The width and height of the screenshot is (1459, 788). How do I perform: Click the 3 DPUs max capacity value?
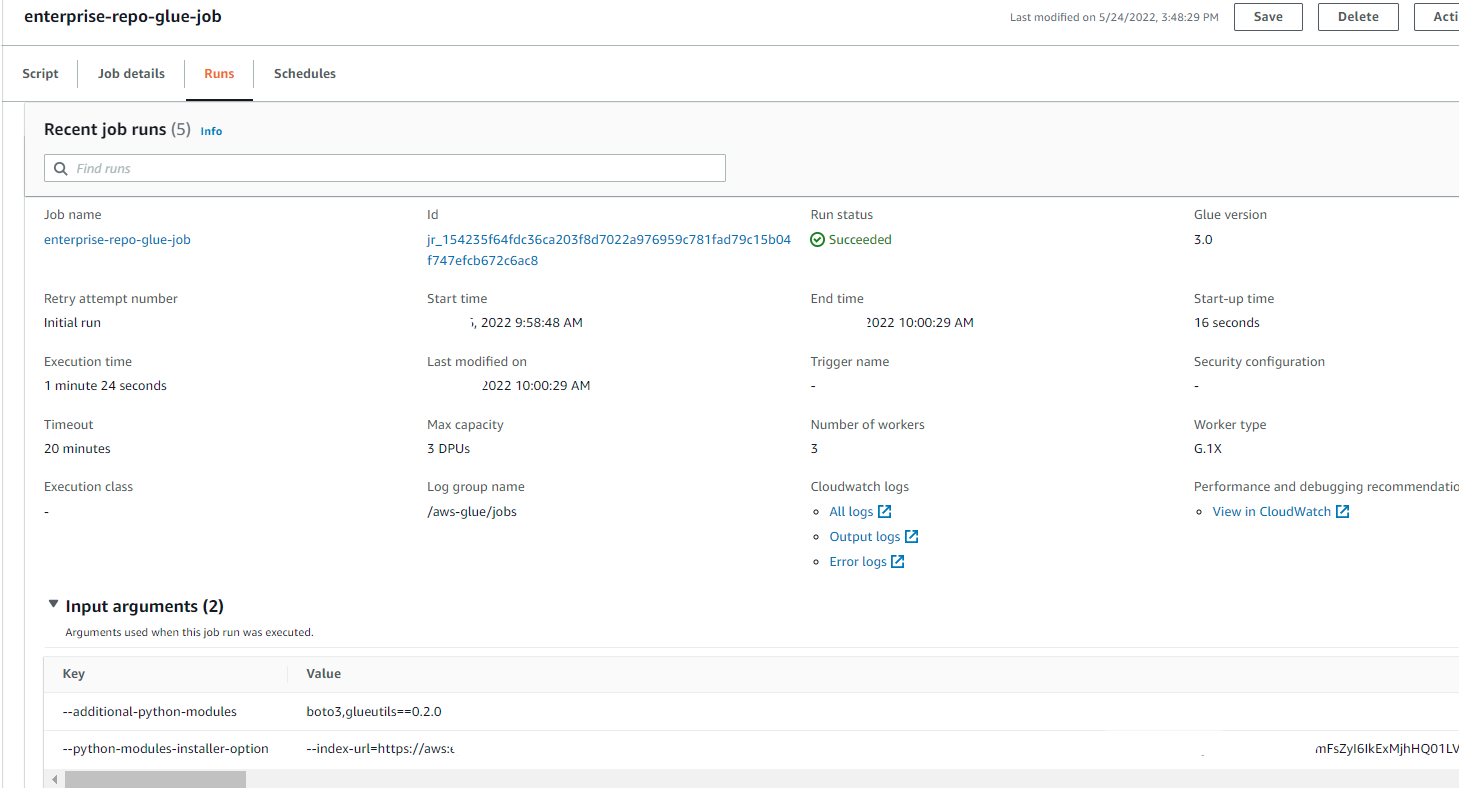(448, 449)
